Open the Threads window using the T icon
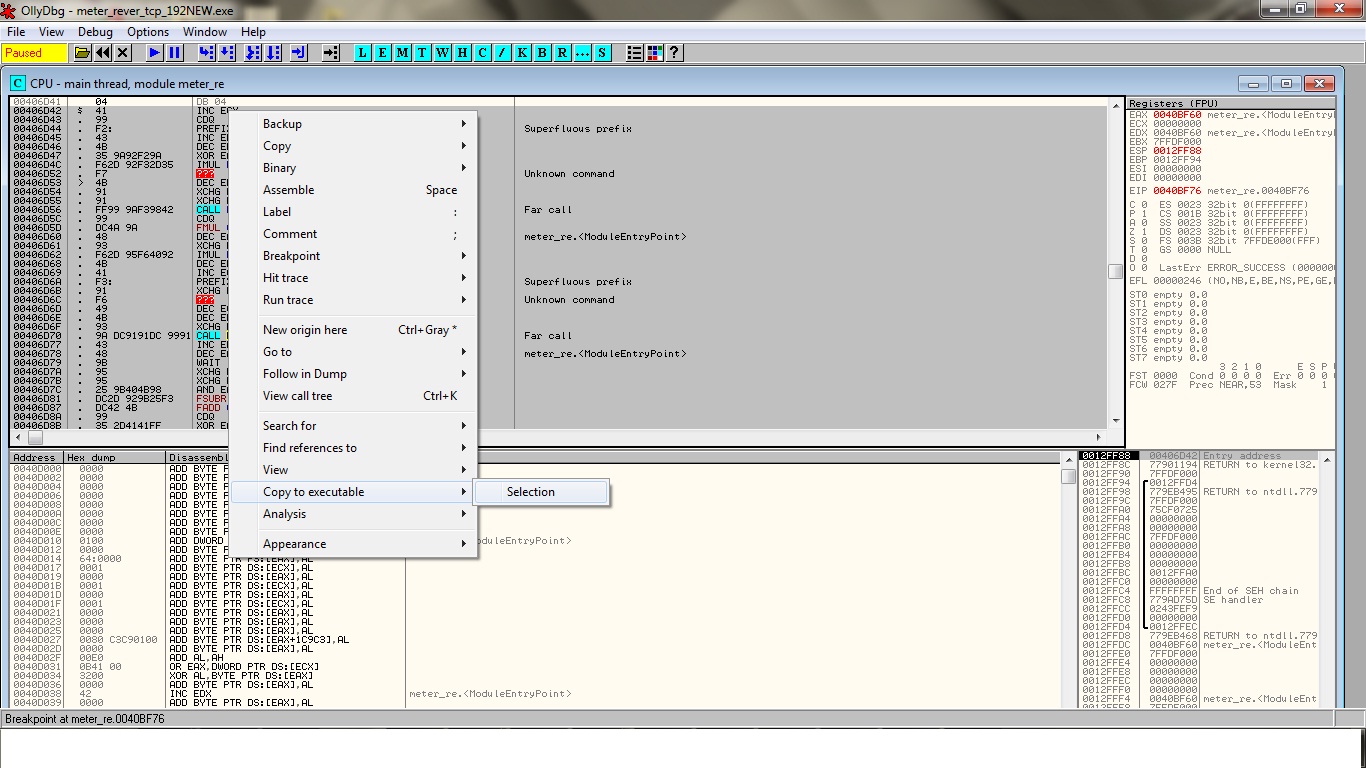 421,53
